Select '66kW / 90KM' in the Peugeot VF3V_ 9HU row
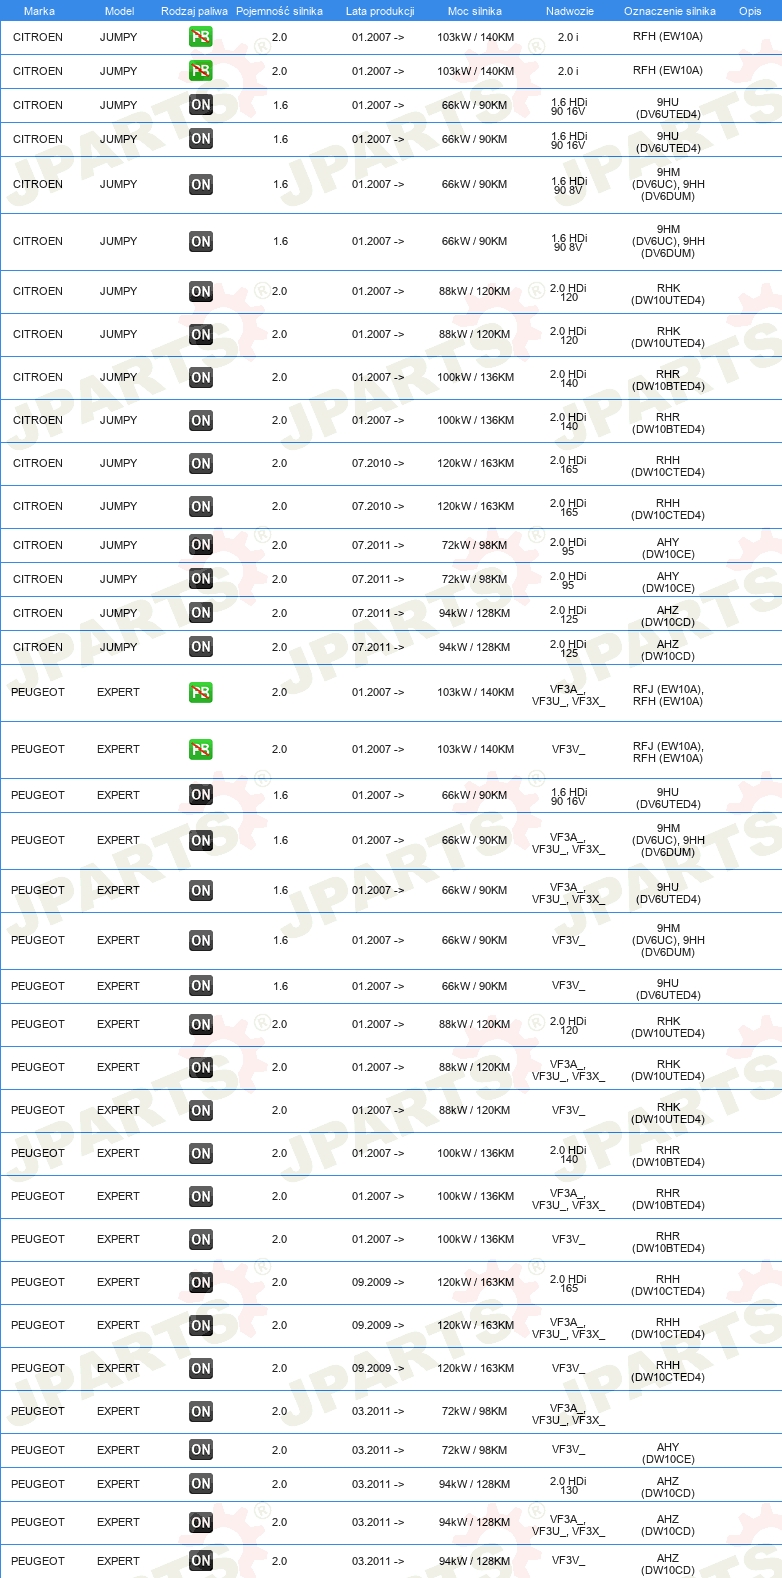 coord(474,986)
